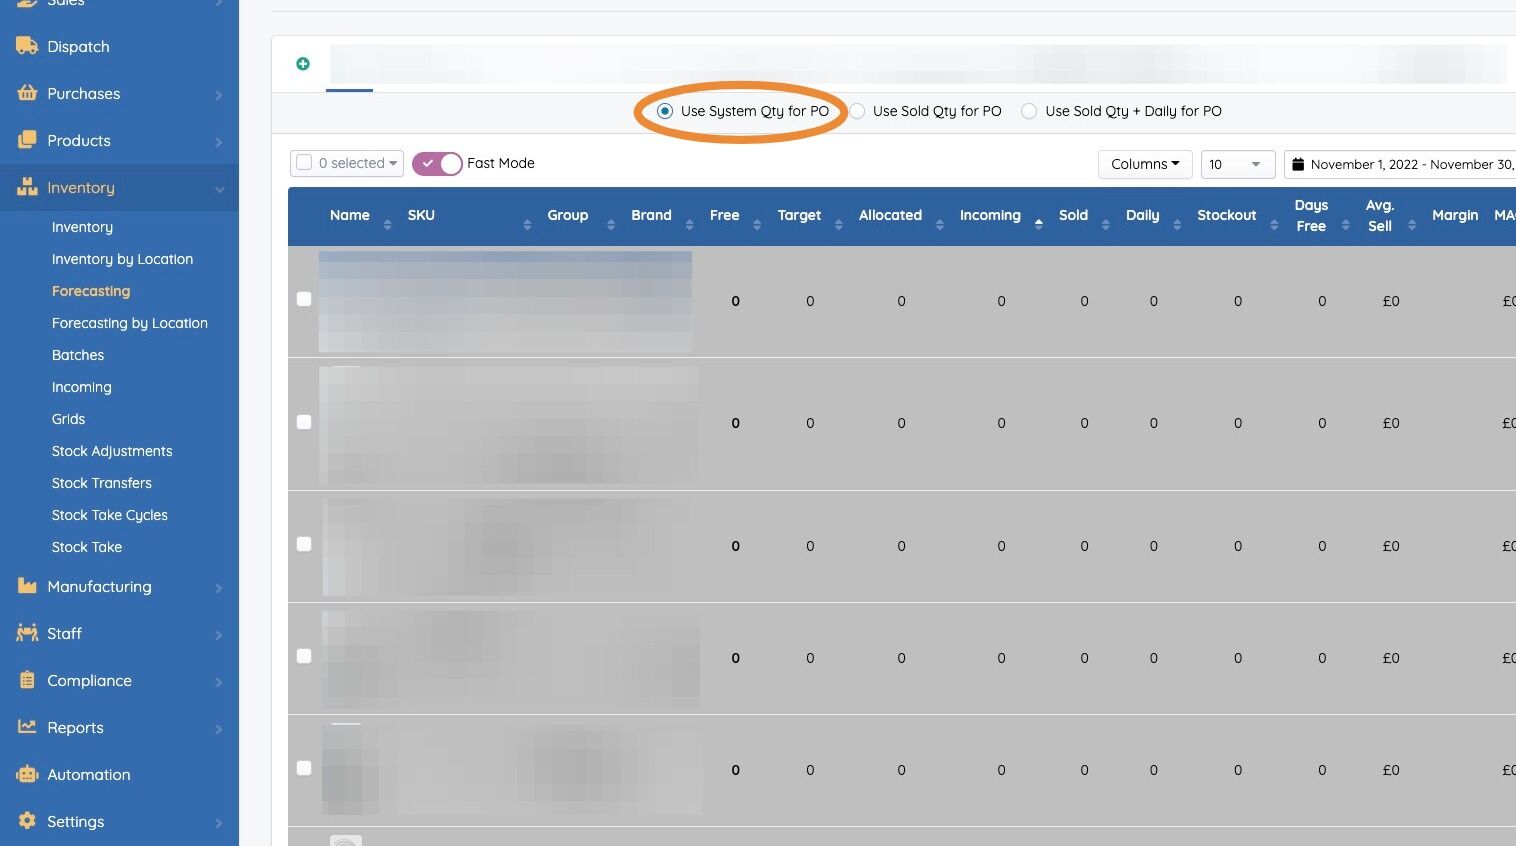1516x846 pixels.
Task: Click the Dispatch truck icon
Action: click(27, 46)
